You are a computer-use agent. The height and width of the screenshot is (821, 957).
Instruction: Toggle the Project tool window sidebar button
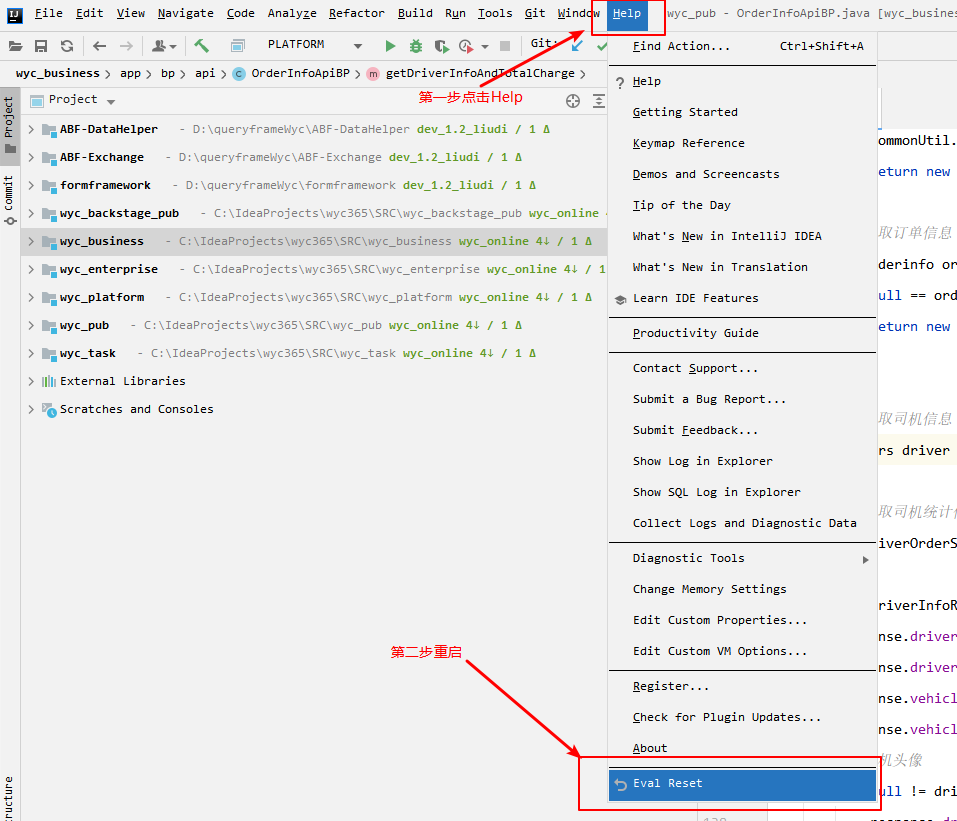[9, 120]
